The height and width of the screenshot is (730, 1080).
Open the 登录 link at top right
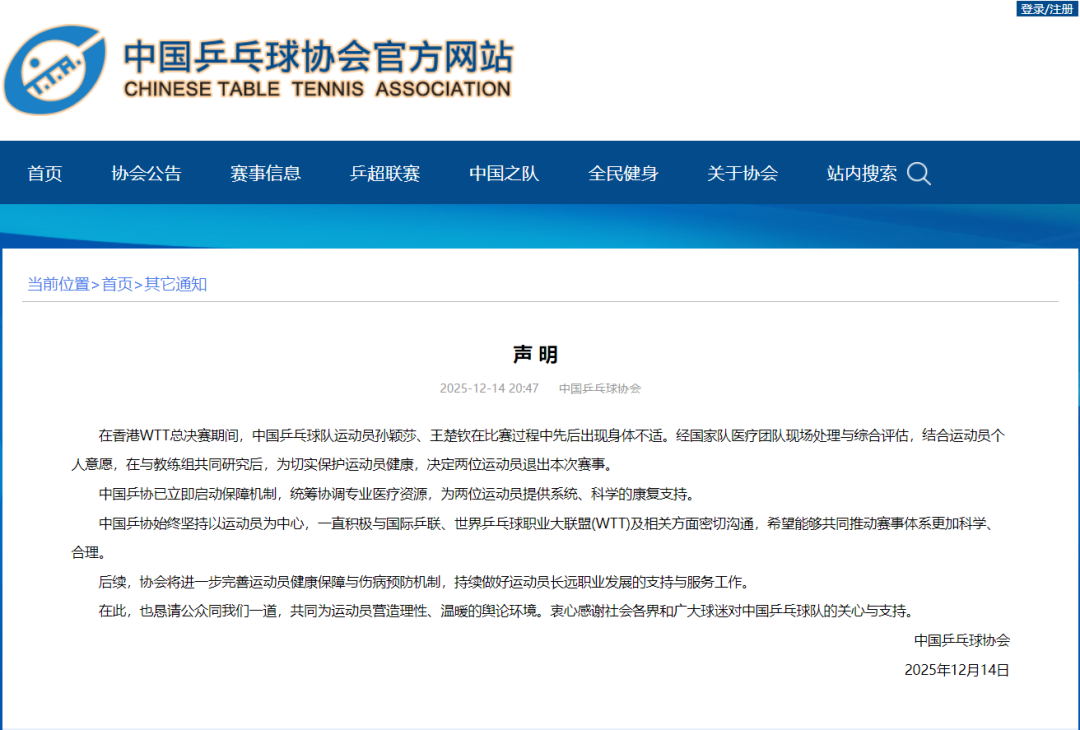(x=1032, y=9)
